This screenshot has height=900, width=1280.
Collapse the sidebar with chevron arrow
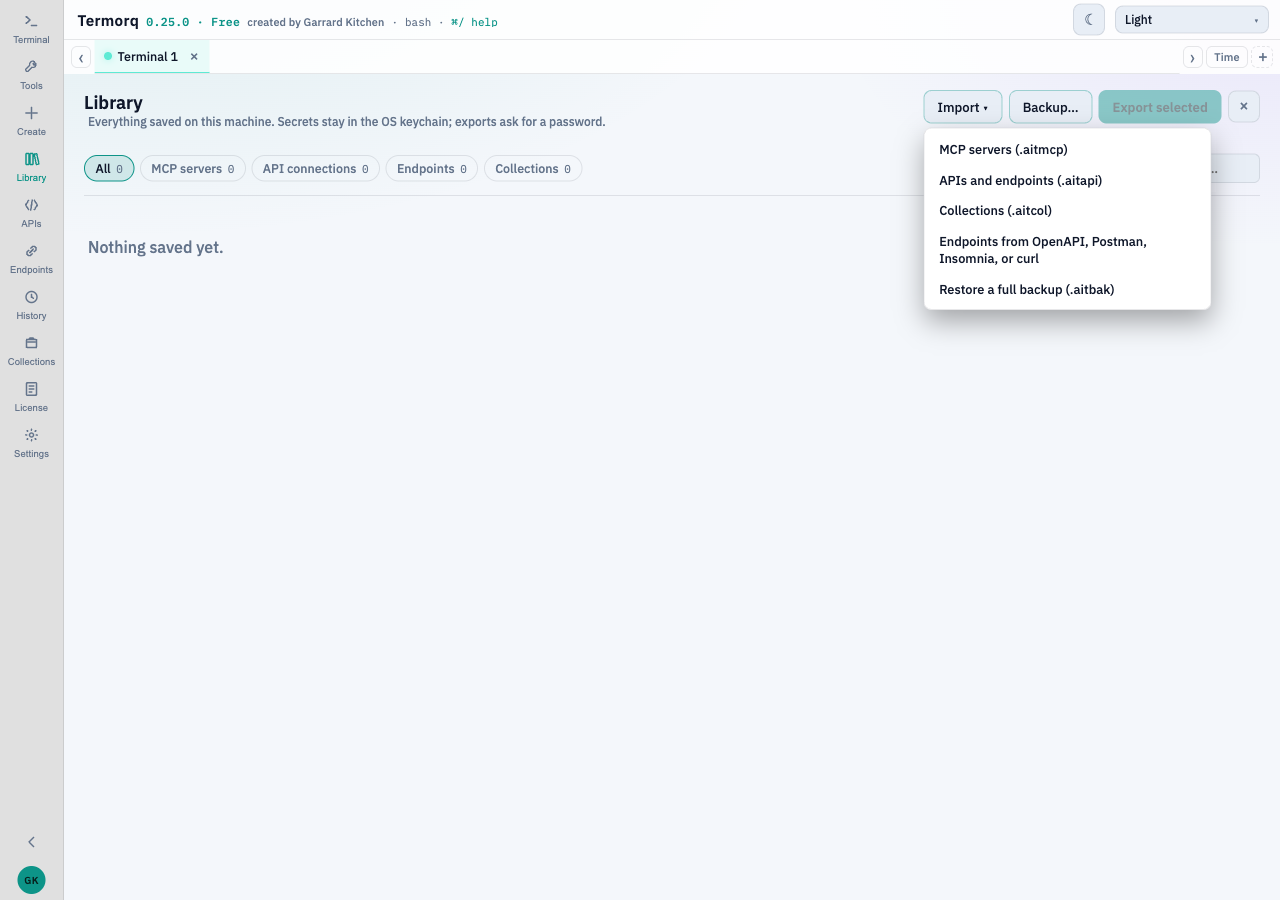(31, 842)
